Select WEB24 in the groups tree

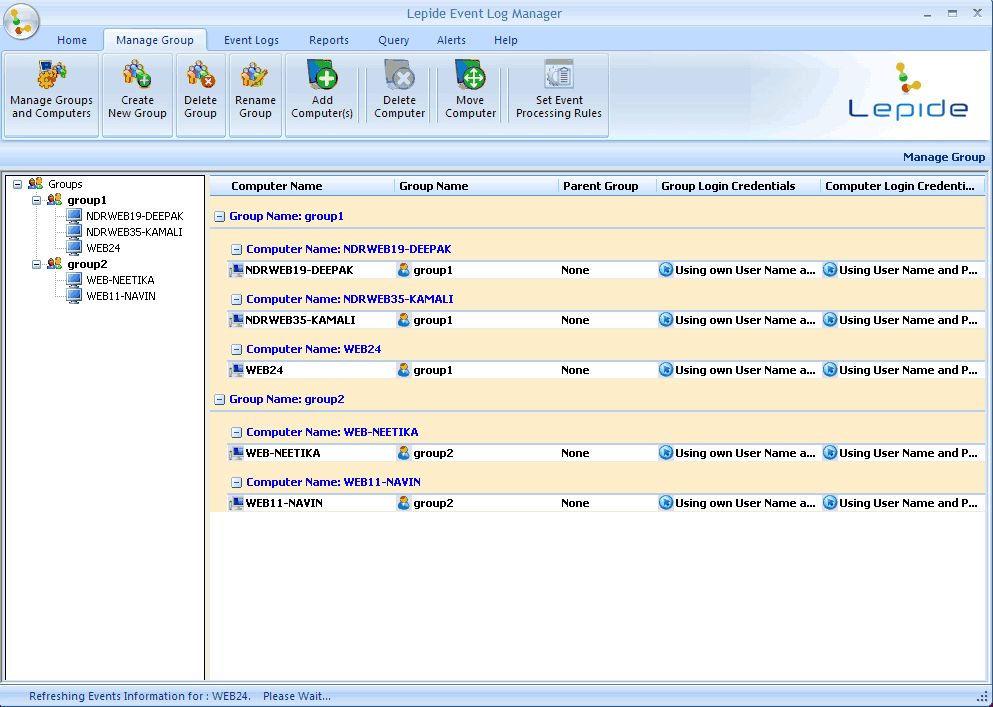(103, 248)
